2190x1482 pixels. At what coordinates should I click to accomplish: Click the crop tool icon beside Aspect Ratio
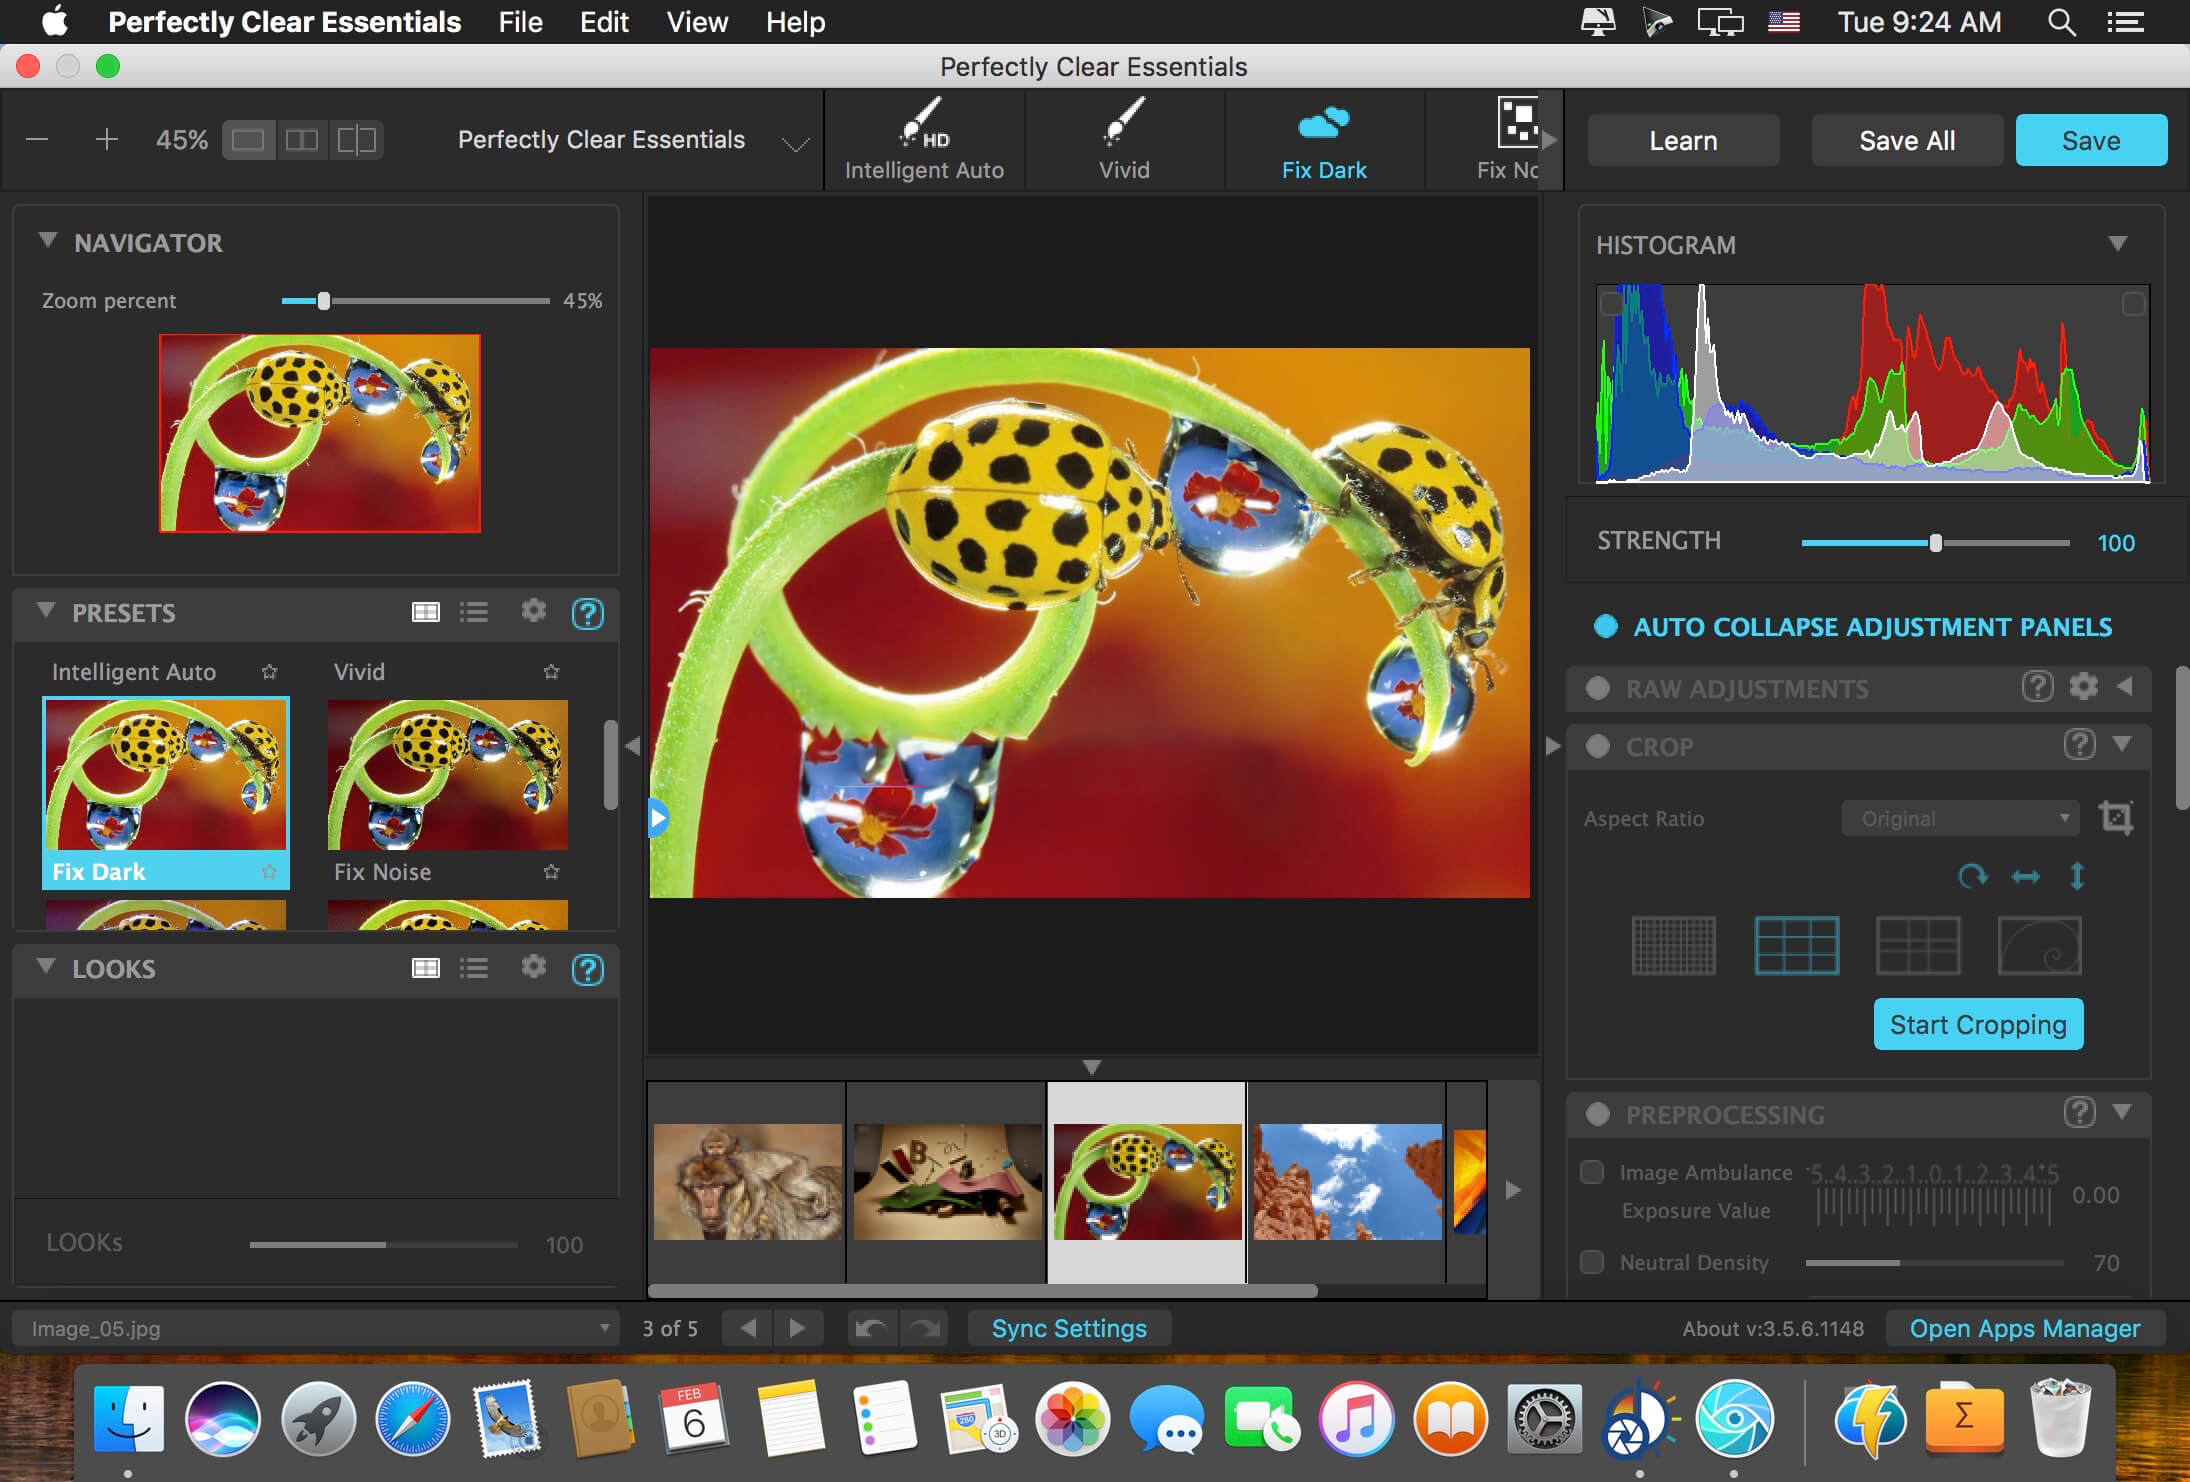point(2115,818)
